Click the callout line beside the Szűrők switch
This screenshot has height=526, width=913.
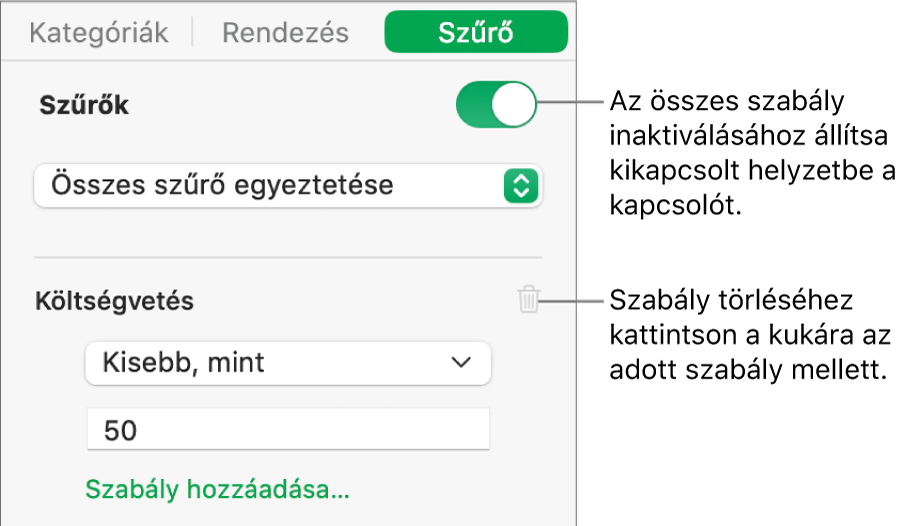pyautogui.click(x=568, y=101)
